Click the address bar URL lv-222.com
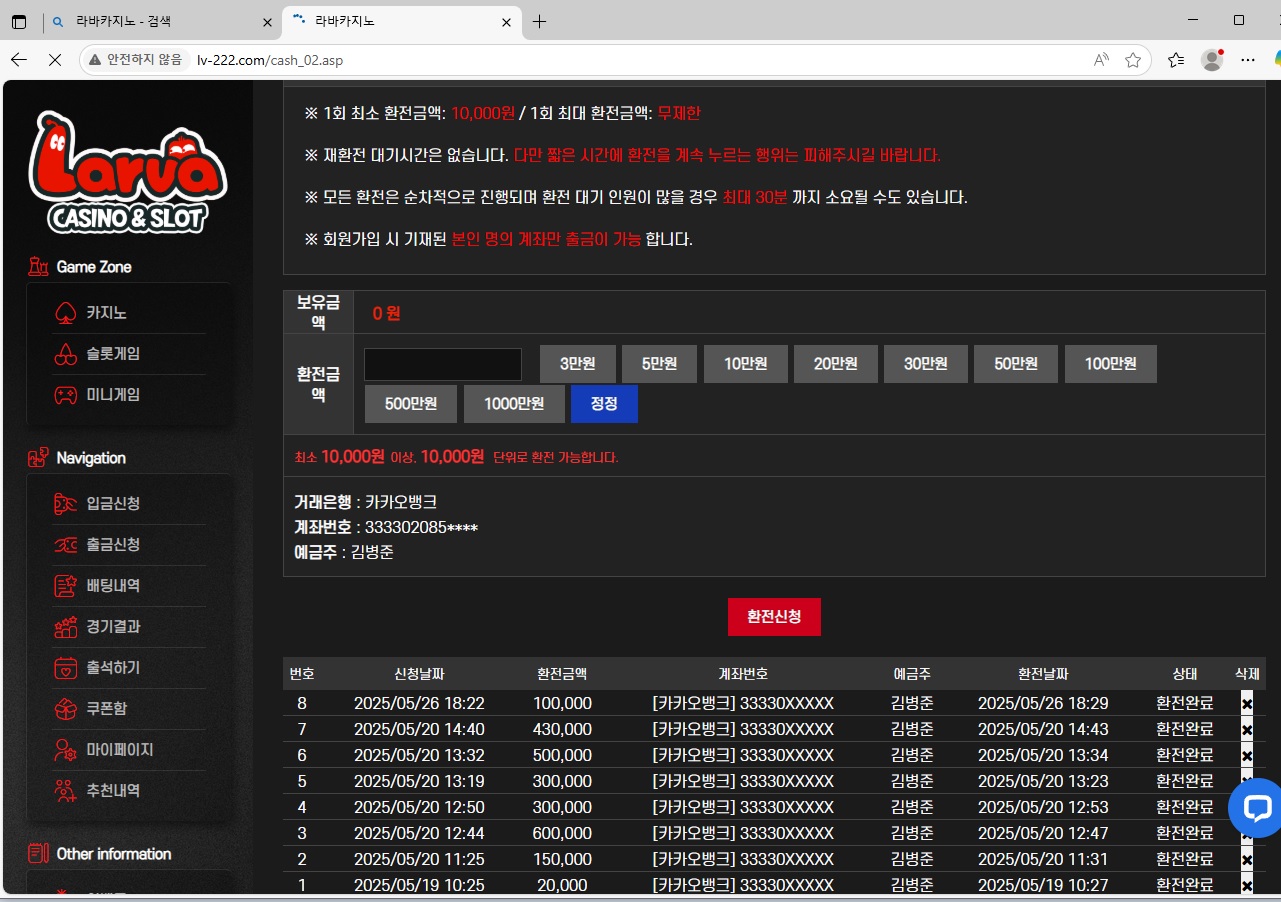Viewport: 1281px width, 902px height. (x=270, y=60)
